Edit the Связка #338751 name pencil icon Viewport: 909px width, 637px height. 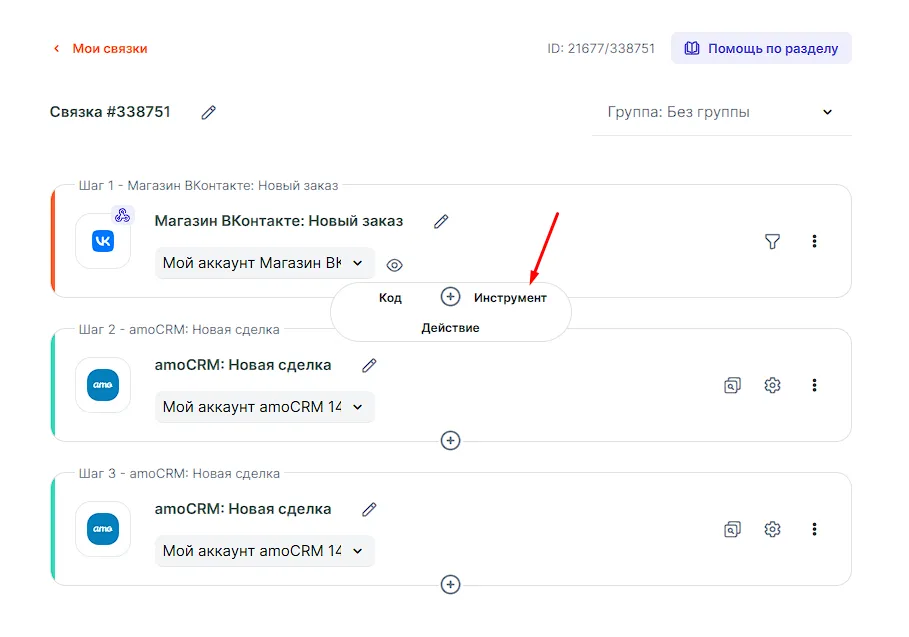(x=208, y=113)
